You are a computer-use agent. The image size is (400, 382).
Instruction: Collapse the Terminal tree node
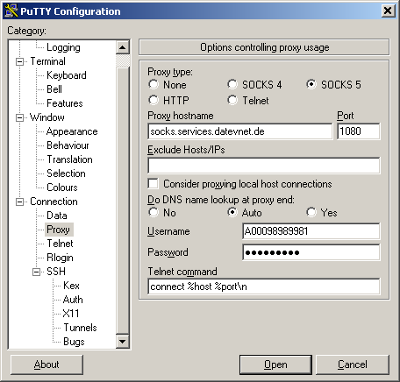tap(20, 61)
